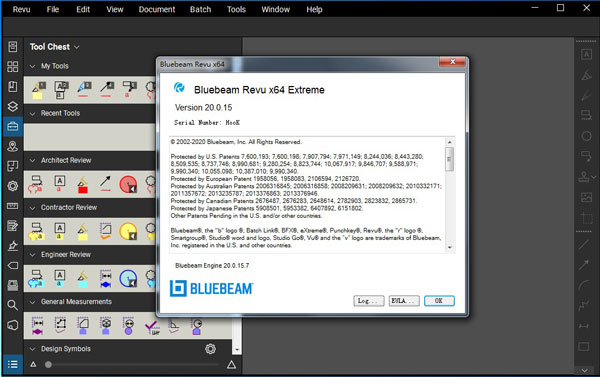Click the patents text scrollbar thumb

(450, 159)
